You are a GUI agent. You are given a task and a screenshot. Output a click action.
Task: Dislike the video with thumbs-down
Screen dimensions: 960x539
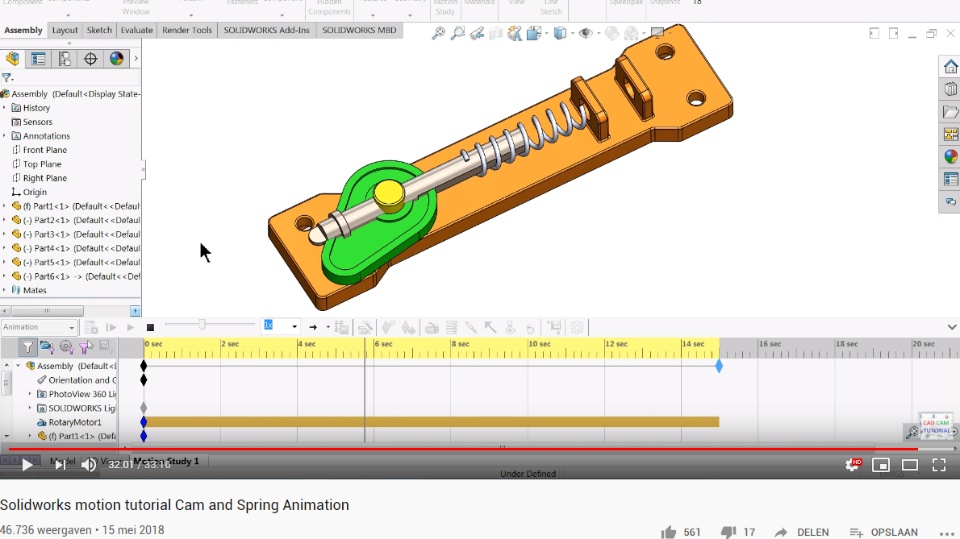tap(728, 532)
